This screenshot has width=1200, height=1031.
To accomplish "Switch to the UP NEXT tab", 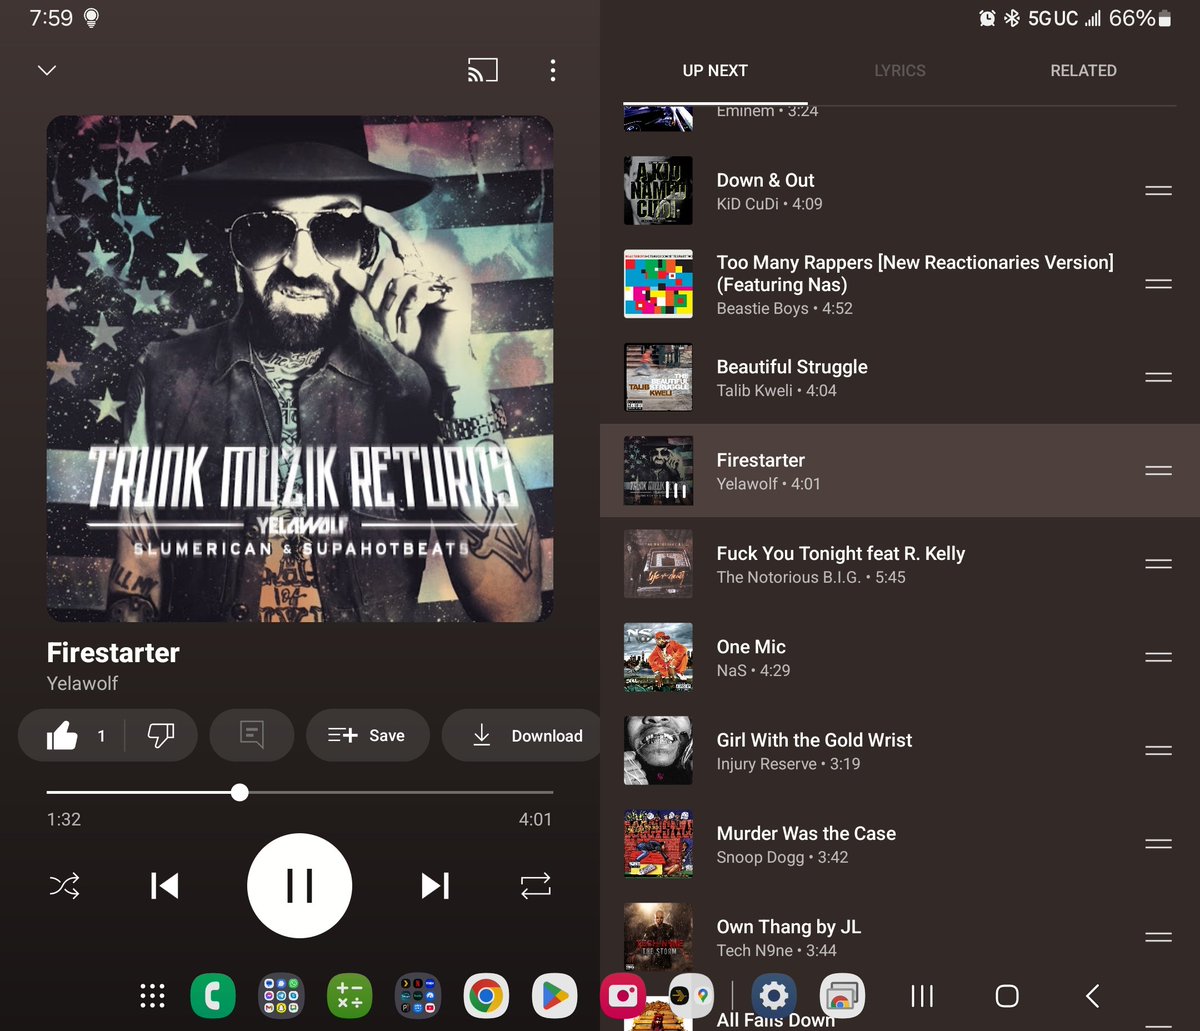I will coord(715,71).
